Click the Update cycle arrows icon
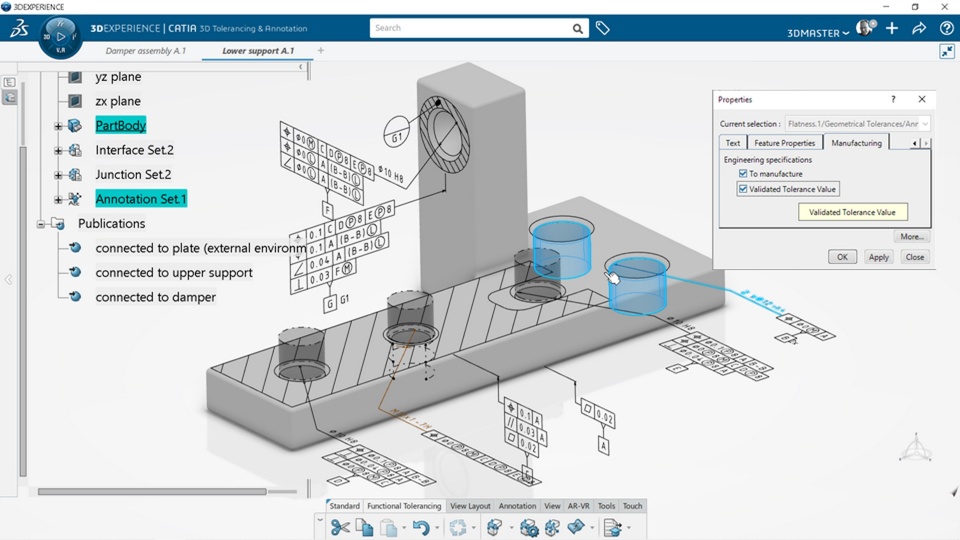This screenshot has height=540, width=960. click(x=457, y=527)
